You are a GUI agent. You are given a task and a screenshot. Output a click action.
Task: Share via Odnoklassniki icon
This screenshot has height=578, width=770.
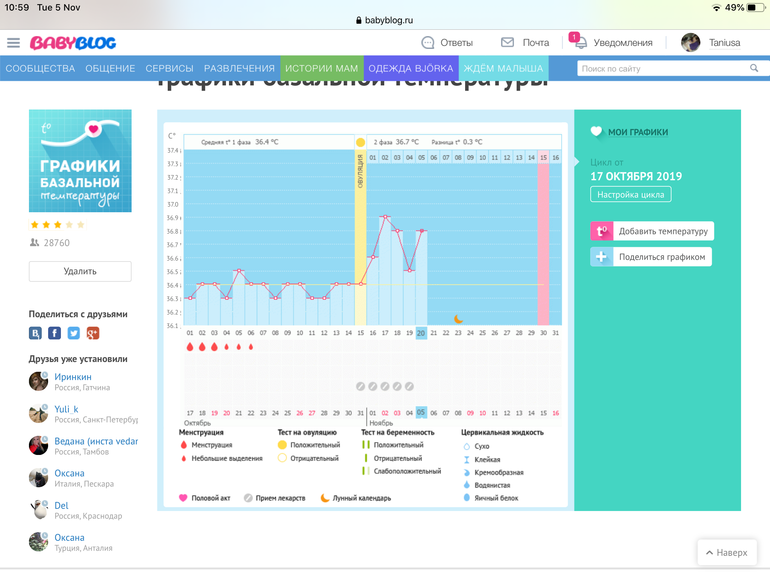pos(91,333)
